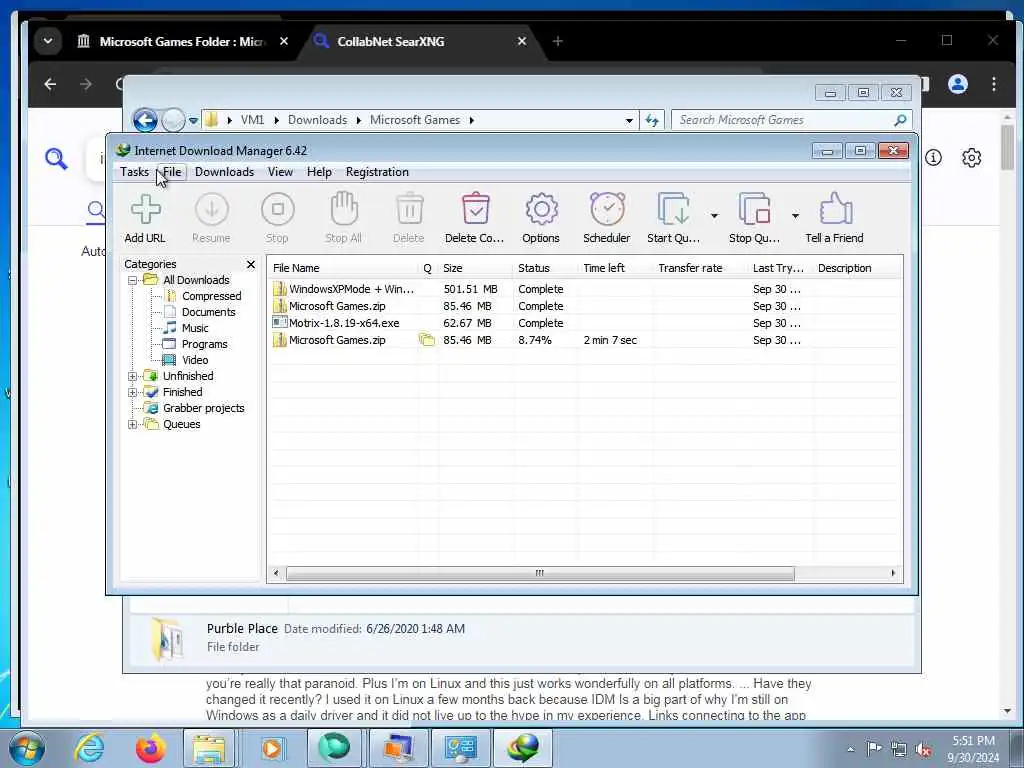Open the Scheduler clock icon
The height and width of the screenshot is (768, 1024).
coord(607,209)
